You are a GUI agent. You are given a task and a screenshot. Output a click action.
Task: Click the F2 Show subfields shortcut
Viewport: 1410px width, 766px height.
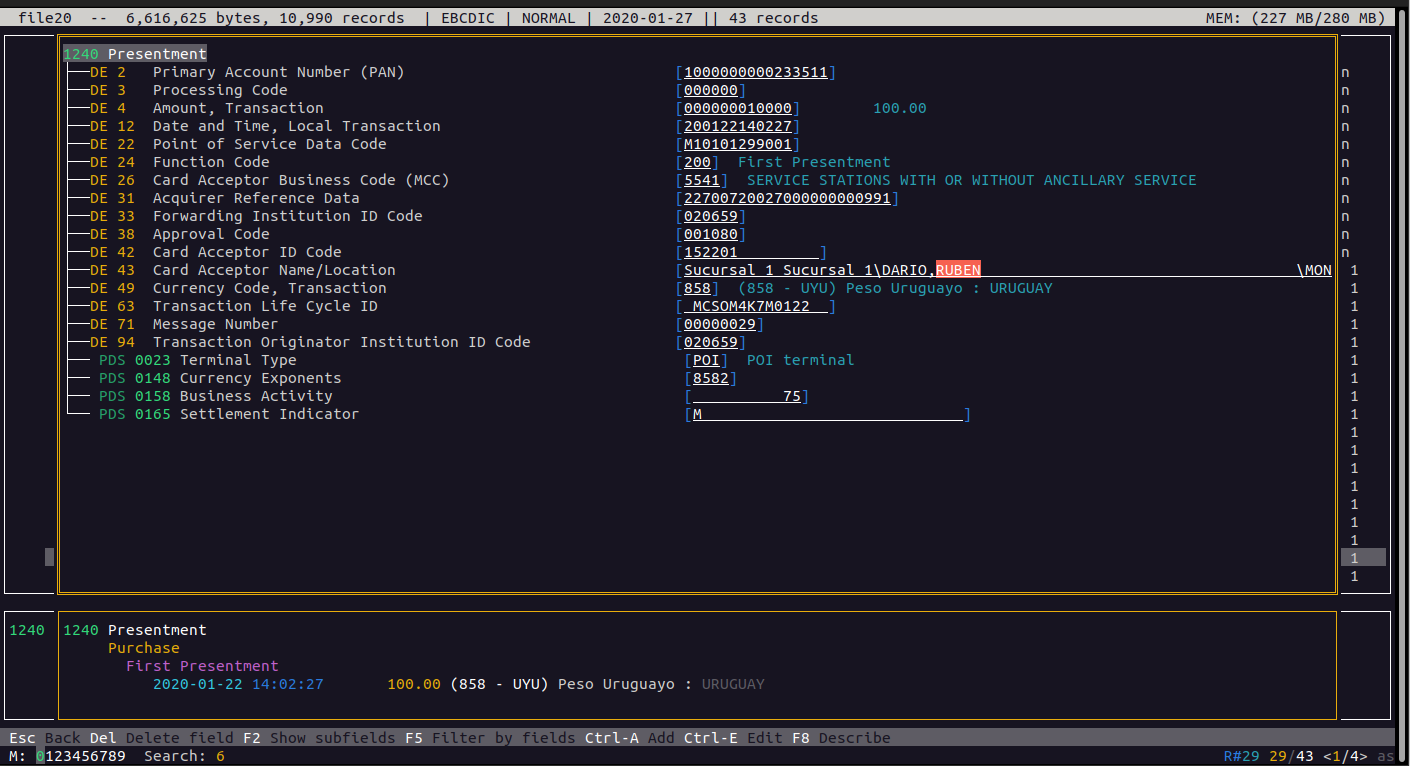point(319,738)
